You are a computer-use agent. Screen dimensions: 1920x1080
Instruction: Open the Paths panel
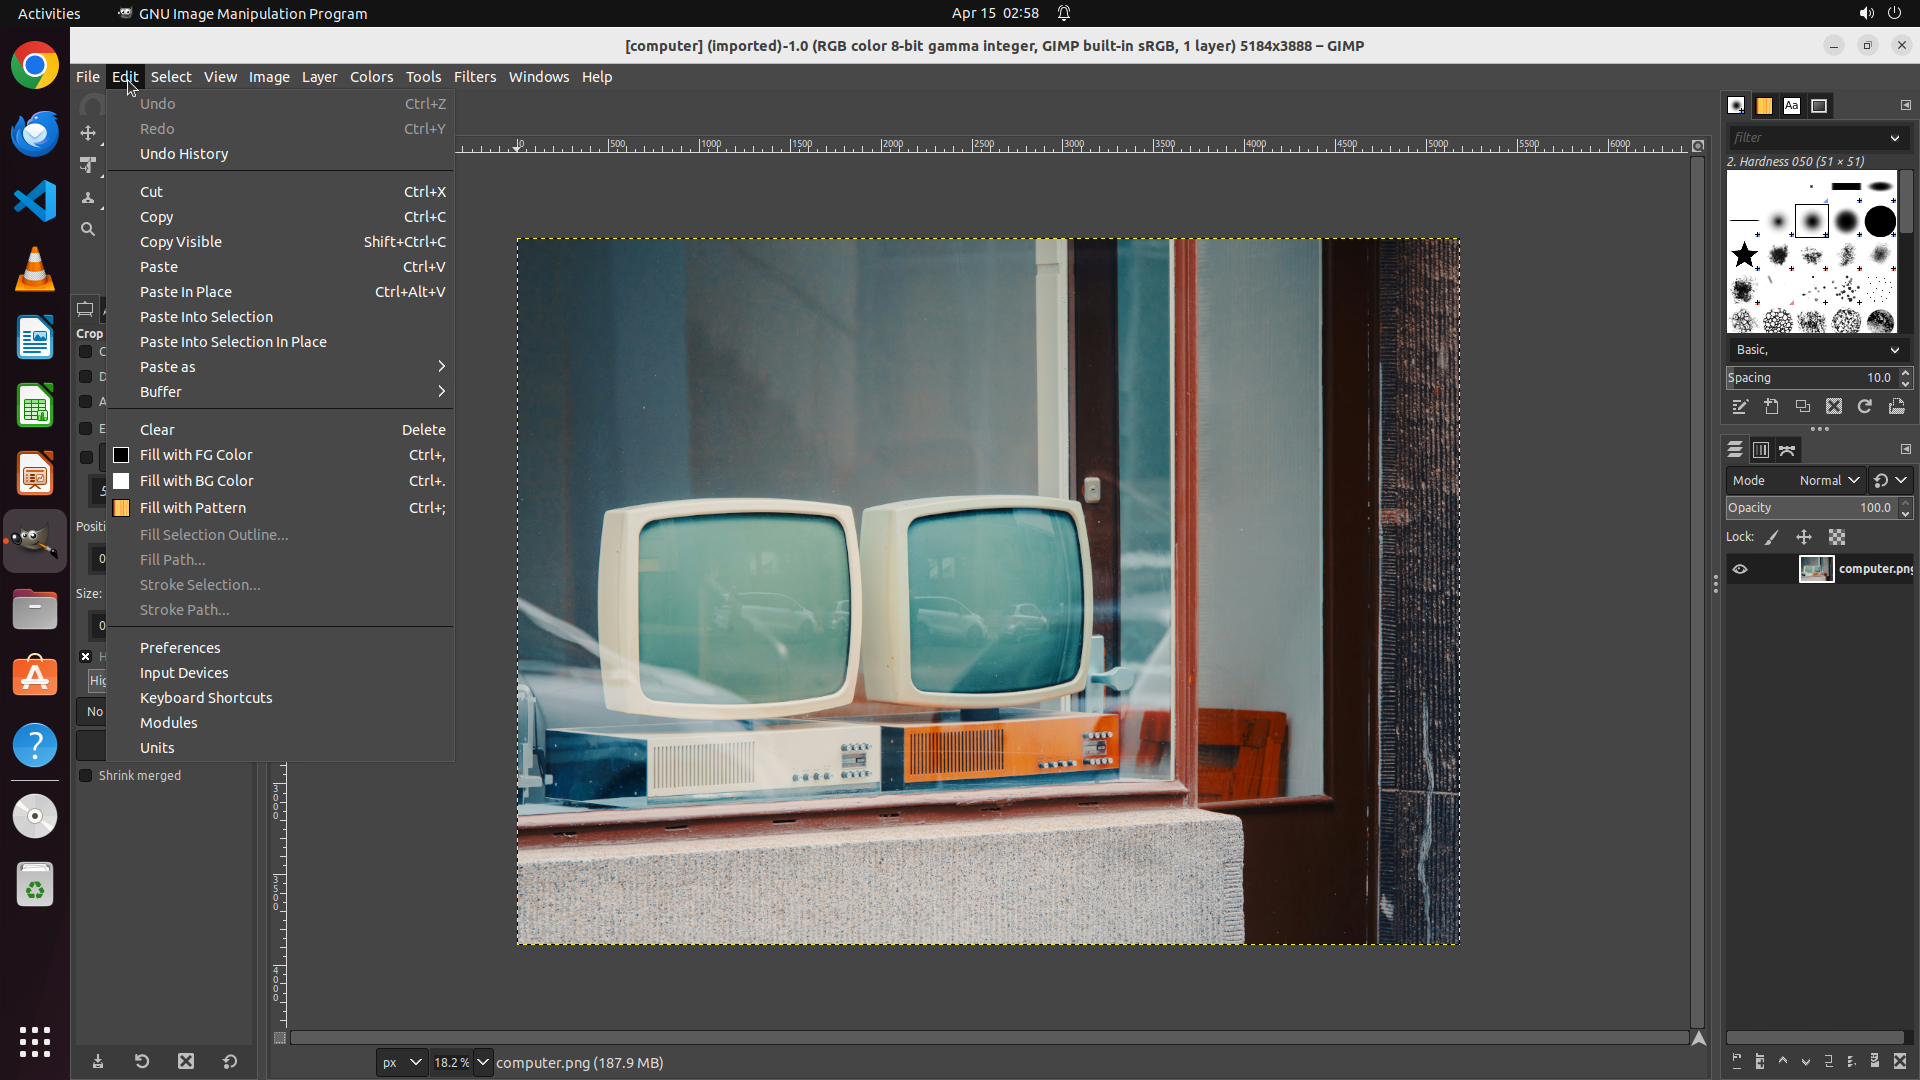[x=1786, y=450]
